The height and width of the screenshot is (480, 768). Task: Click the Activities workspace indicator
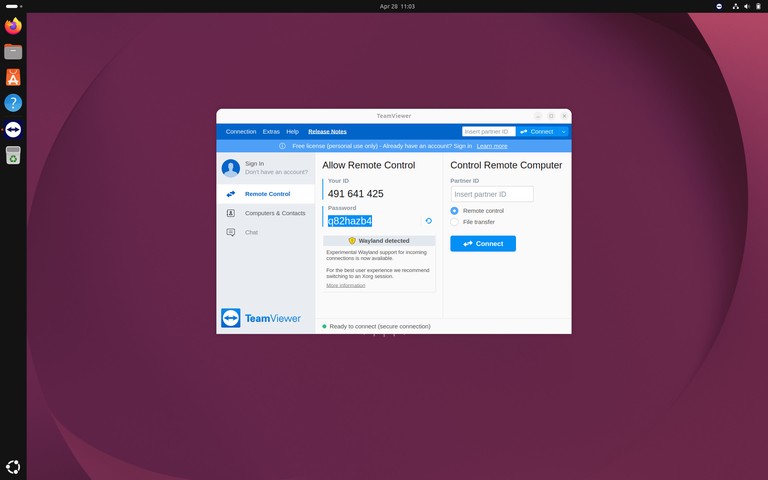click(x=14, y=6)
